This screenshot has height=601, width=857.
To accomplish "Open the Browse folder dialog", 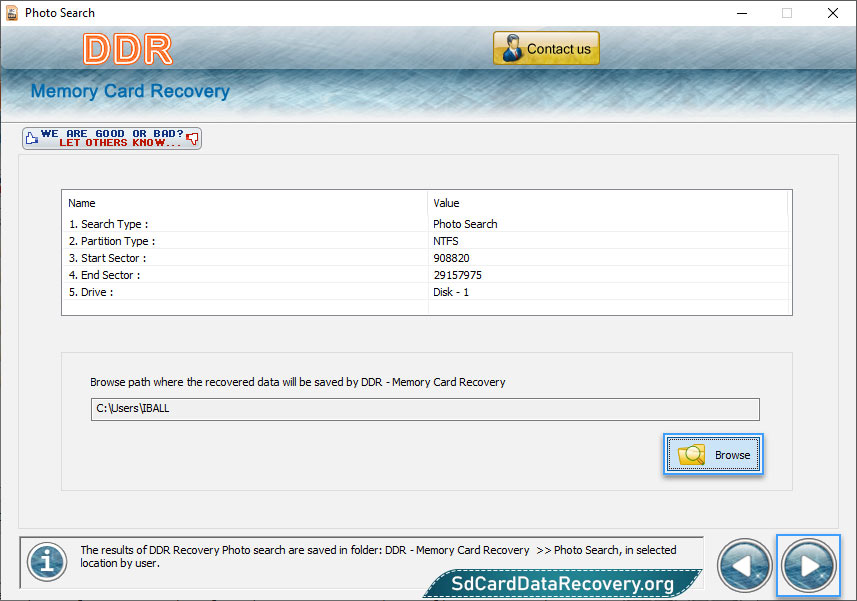I will pyautogui.click(x=713, y=454).
